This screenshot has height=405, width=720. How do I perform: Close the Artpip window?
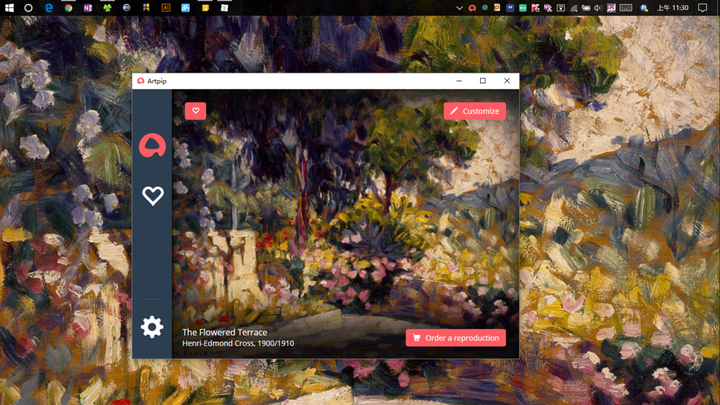coord(507,81)
